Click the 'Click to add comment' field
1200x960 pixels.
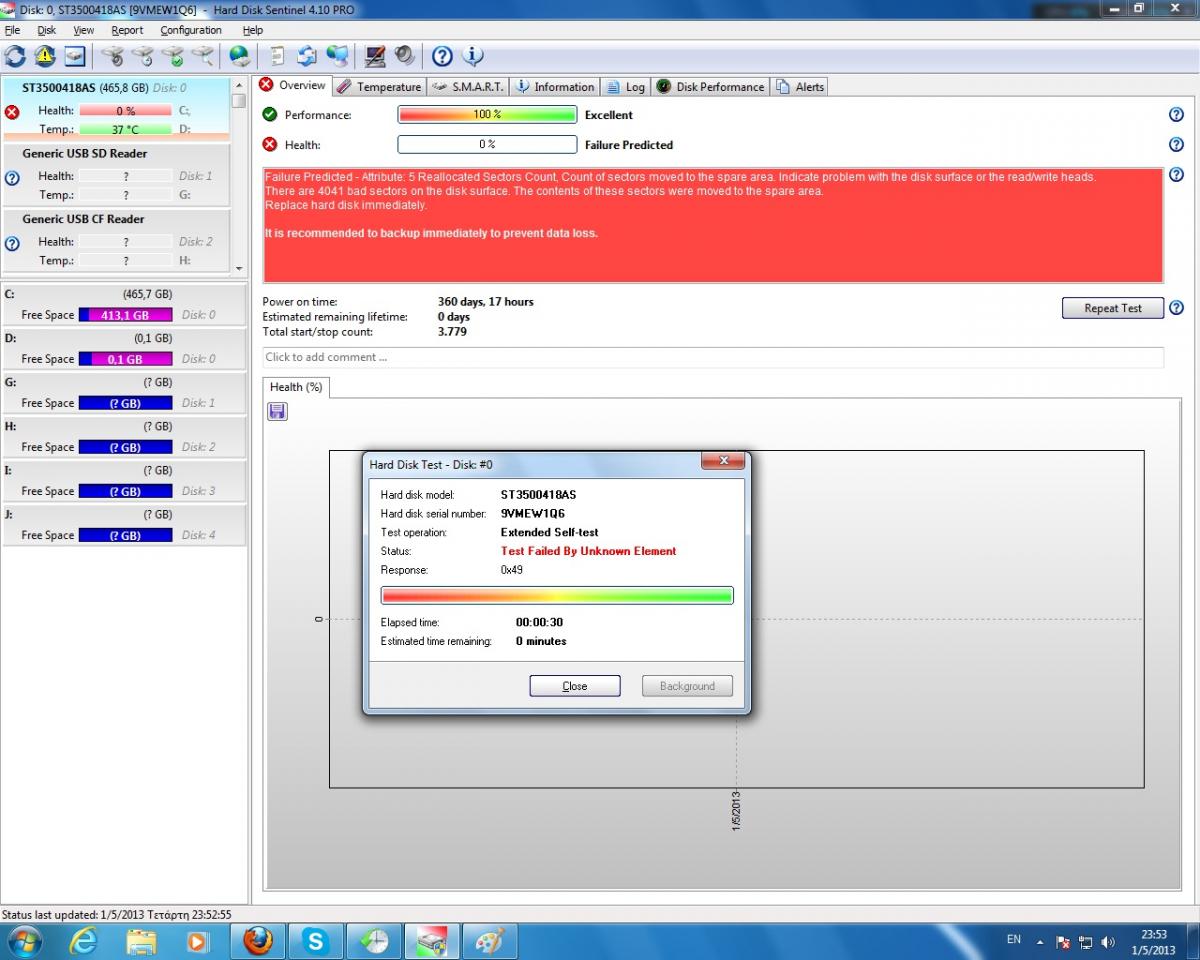coord(713,357)
